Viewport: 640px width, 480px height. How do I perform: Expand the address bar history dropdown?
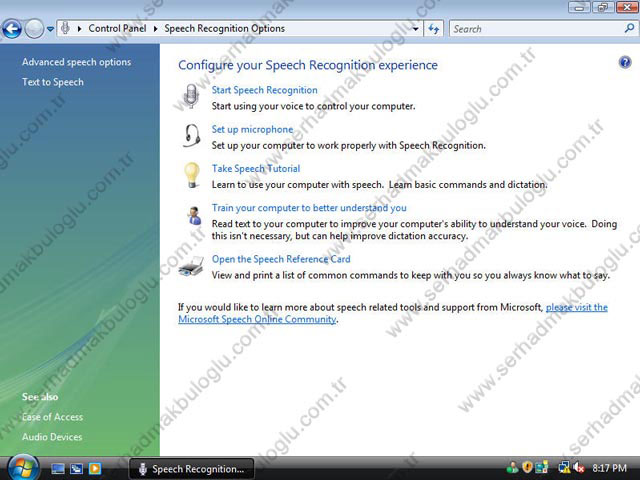click(415, 29)
